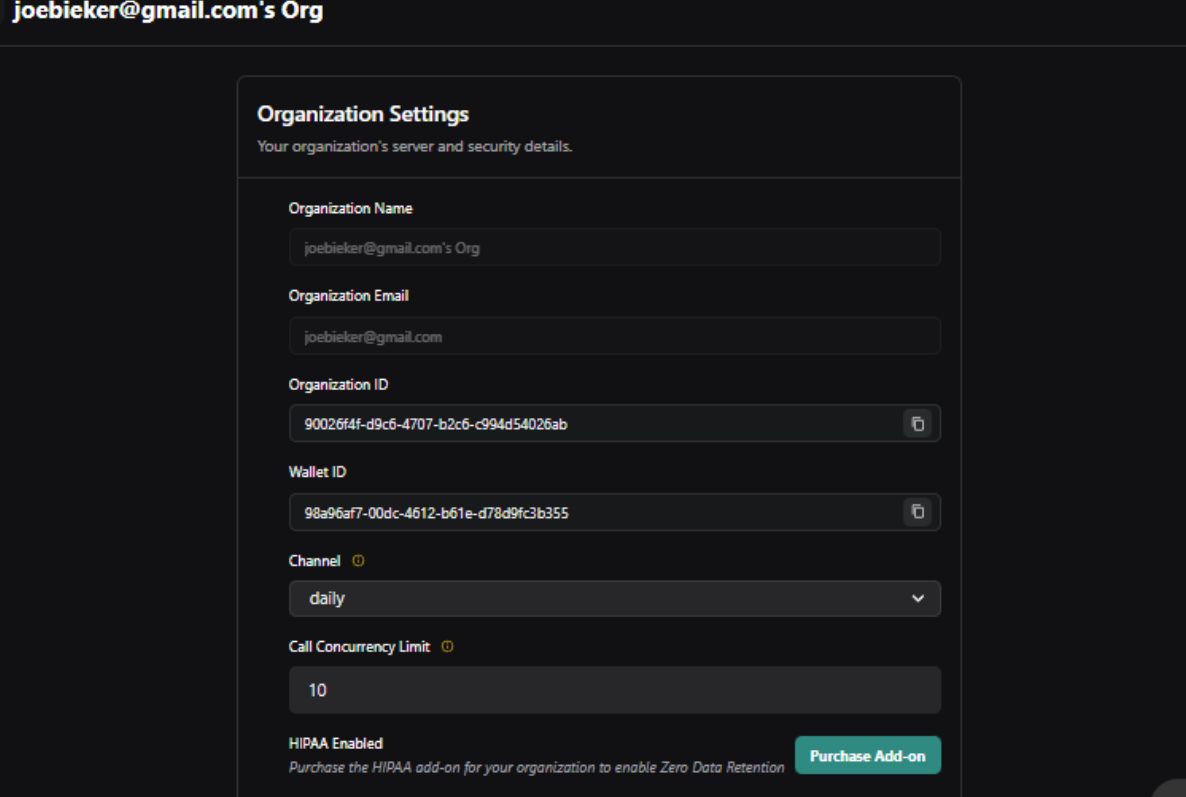Click the HIPAA Enabled label
The width and height of the screenshot is (1186, 797).
pos(336,743)
